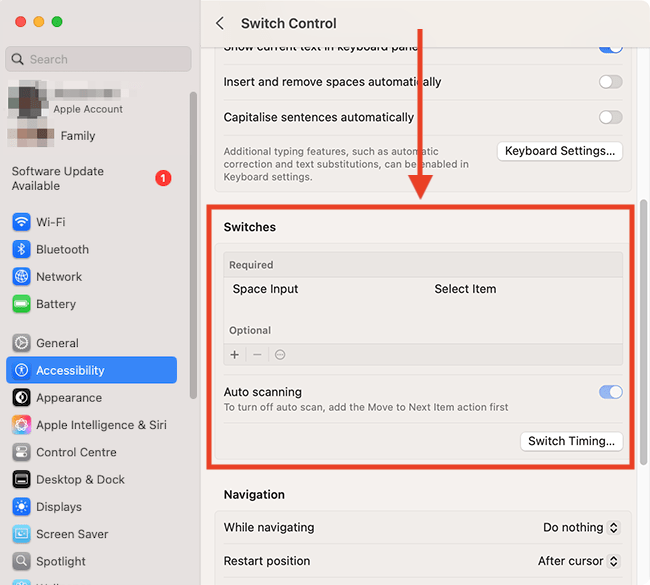
Task: Turn on Capitalise sentences automatically
Action: (610, 117)
